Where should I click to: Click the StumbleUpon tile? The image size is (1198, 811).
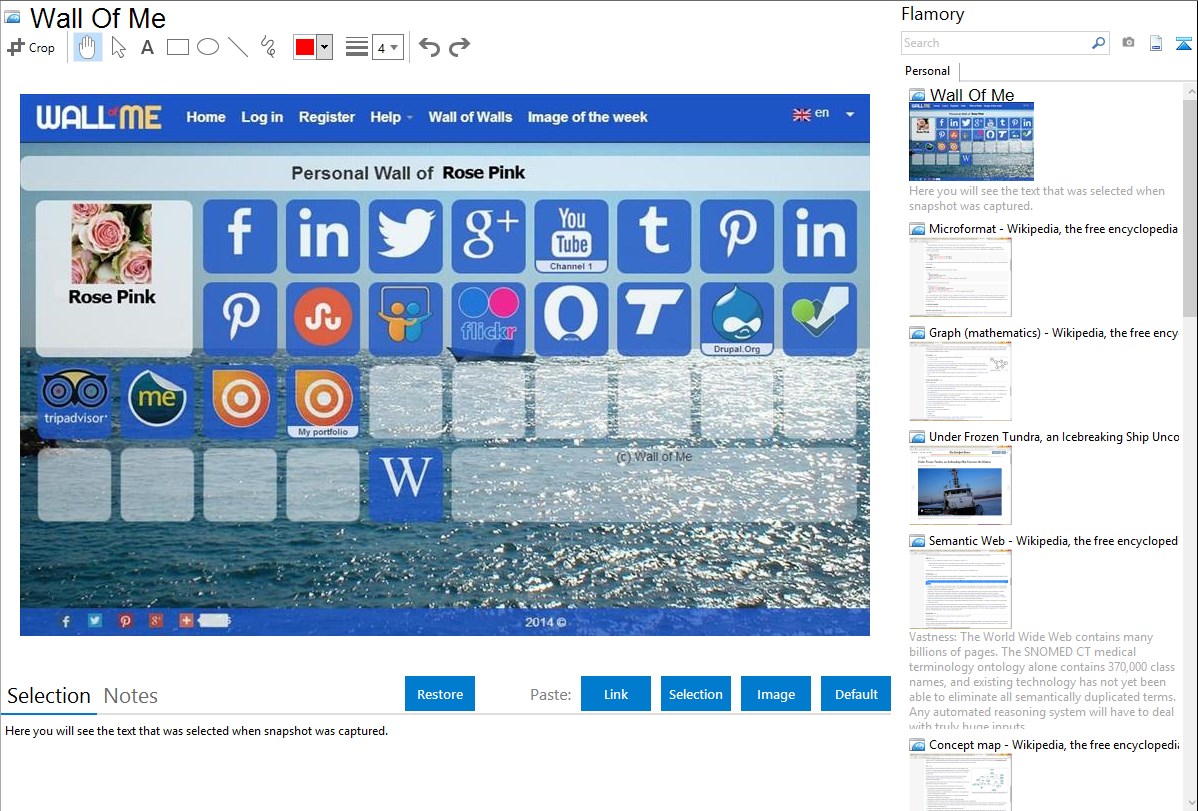coord(322,319)
